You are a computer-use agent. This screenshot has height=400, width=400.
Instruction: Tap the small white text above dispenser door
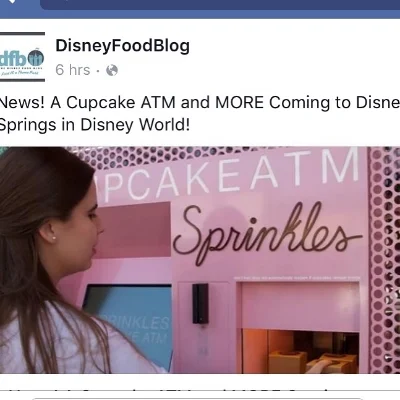coord(297,277)
